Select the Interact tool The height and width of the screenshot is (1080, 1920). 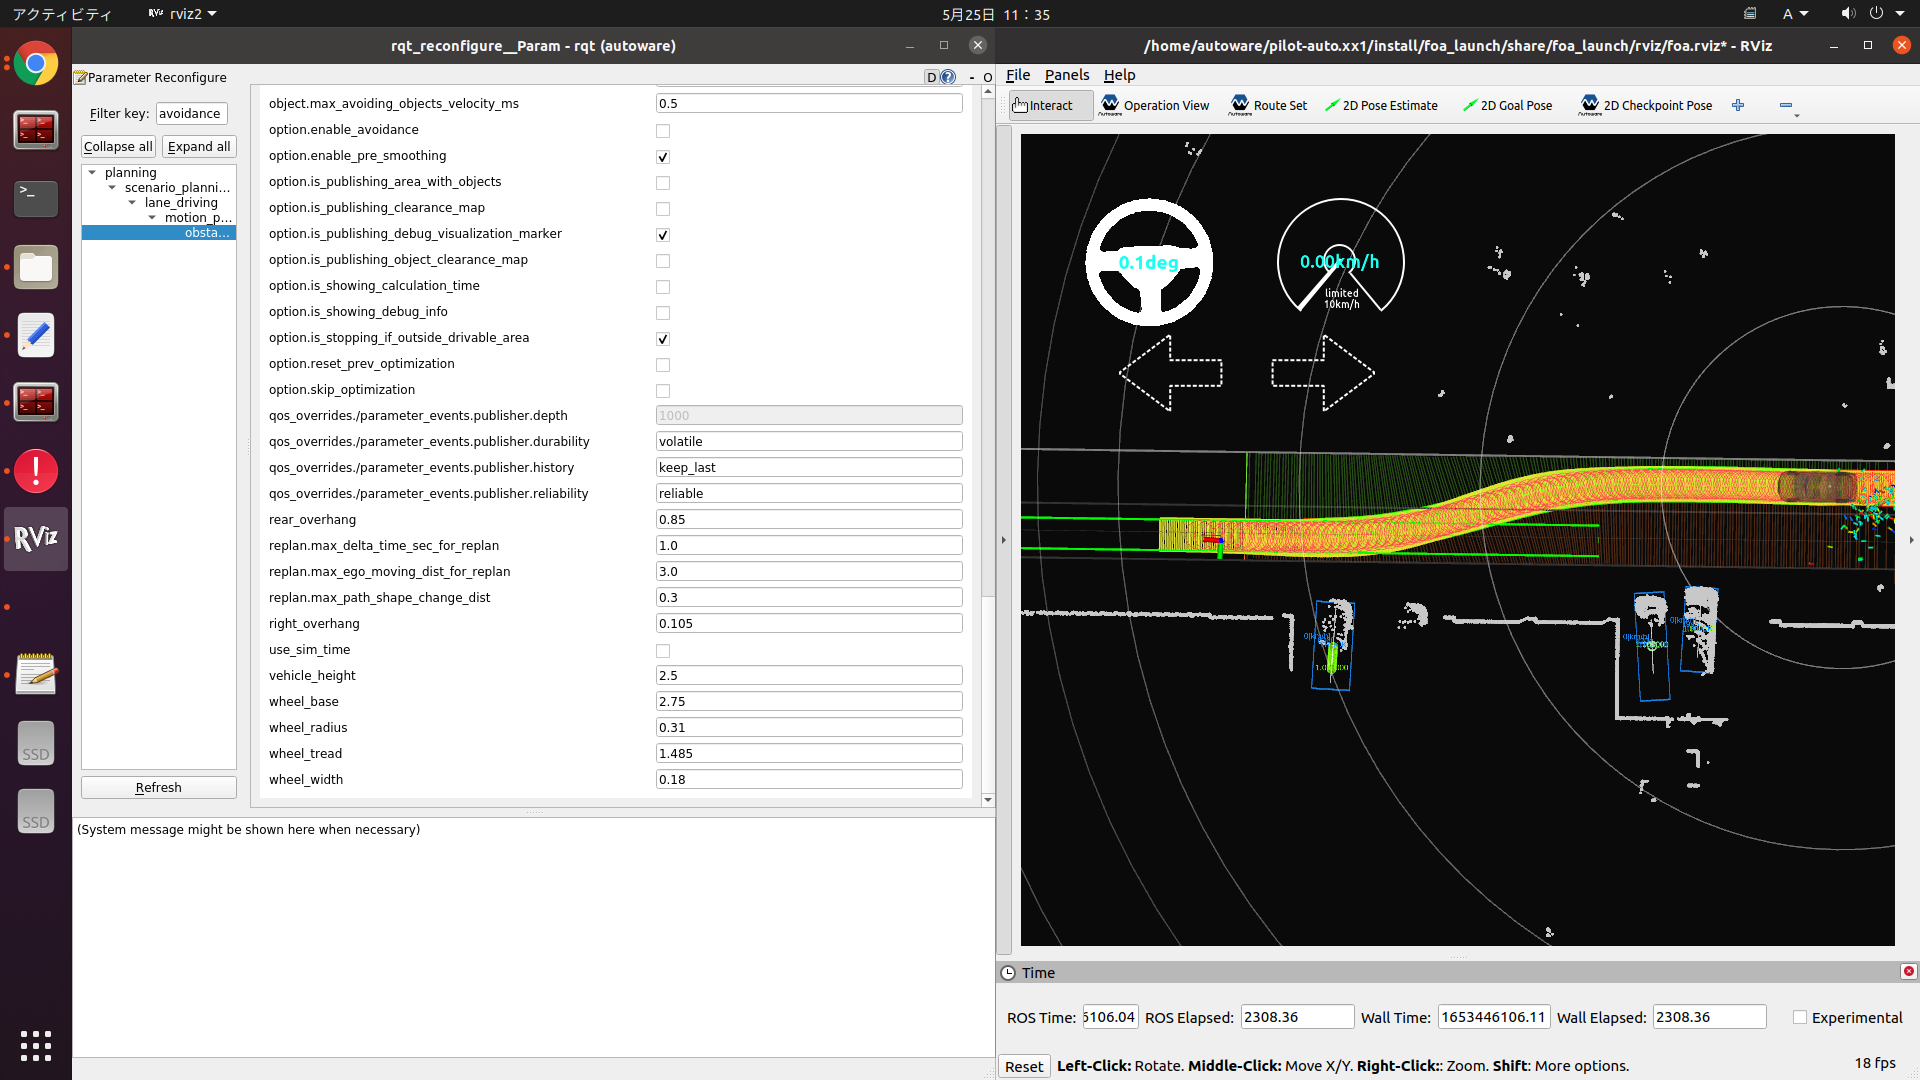(x=1050, y=105)
